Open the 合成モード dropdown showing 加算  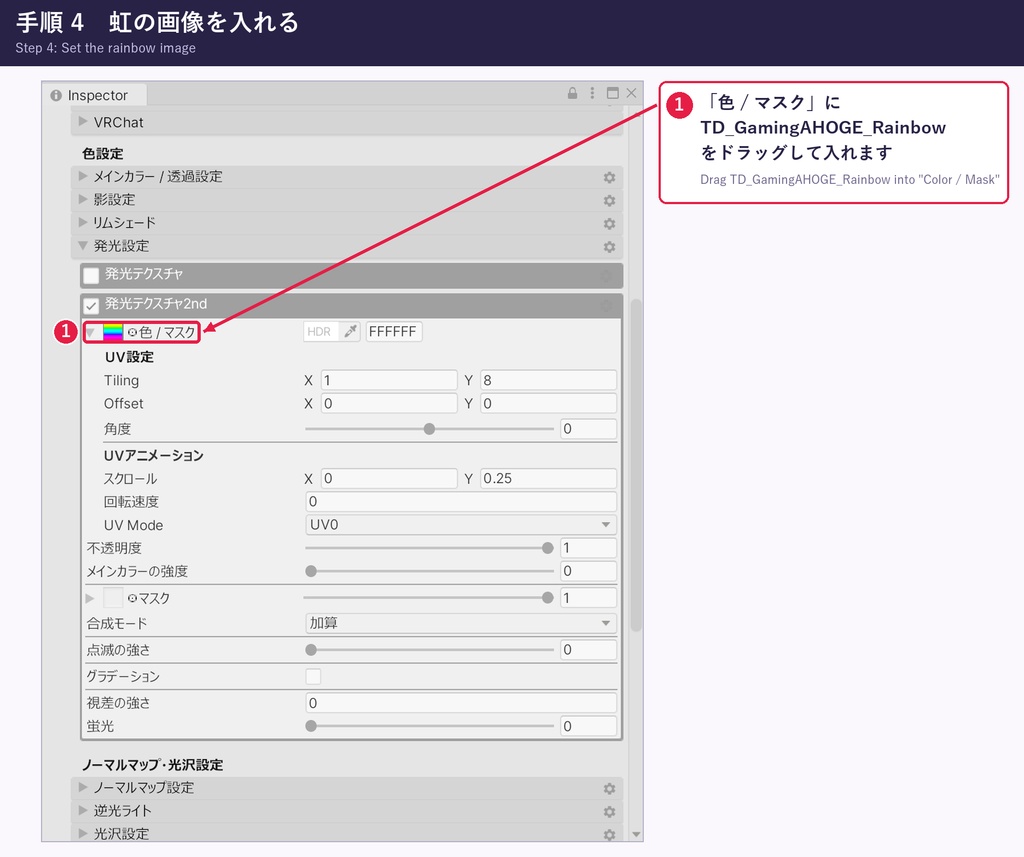[x=461, y=623]
